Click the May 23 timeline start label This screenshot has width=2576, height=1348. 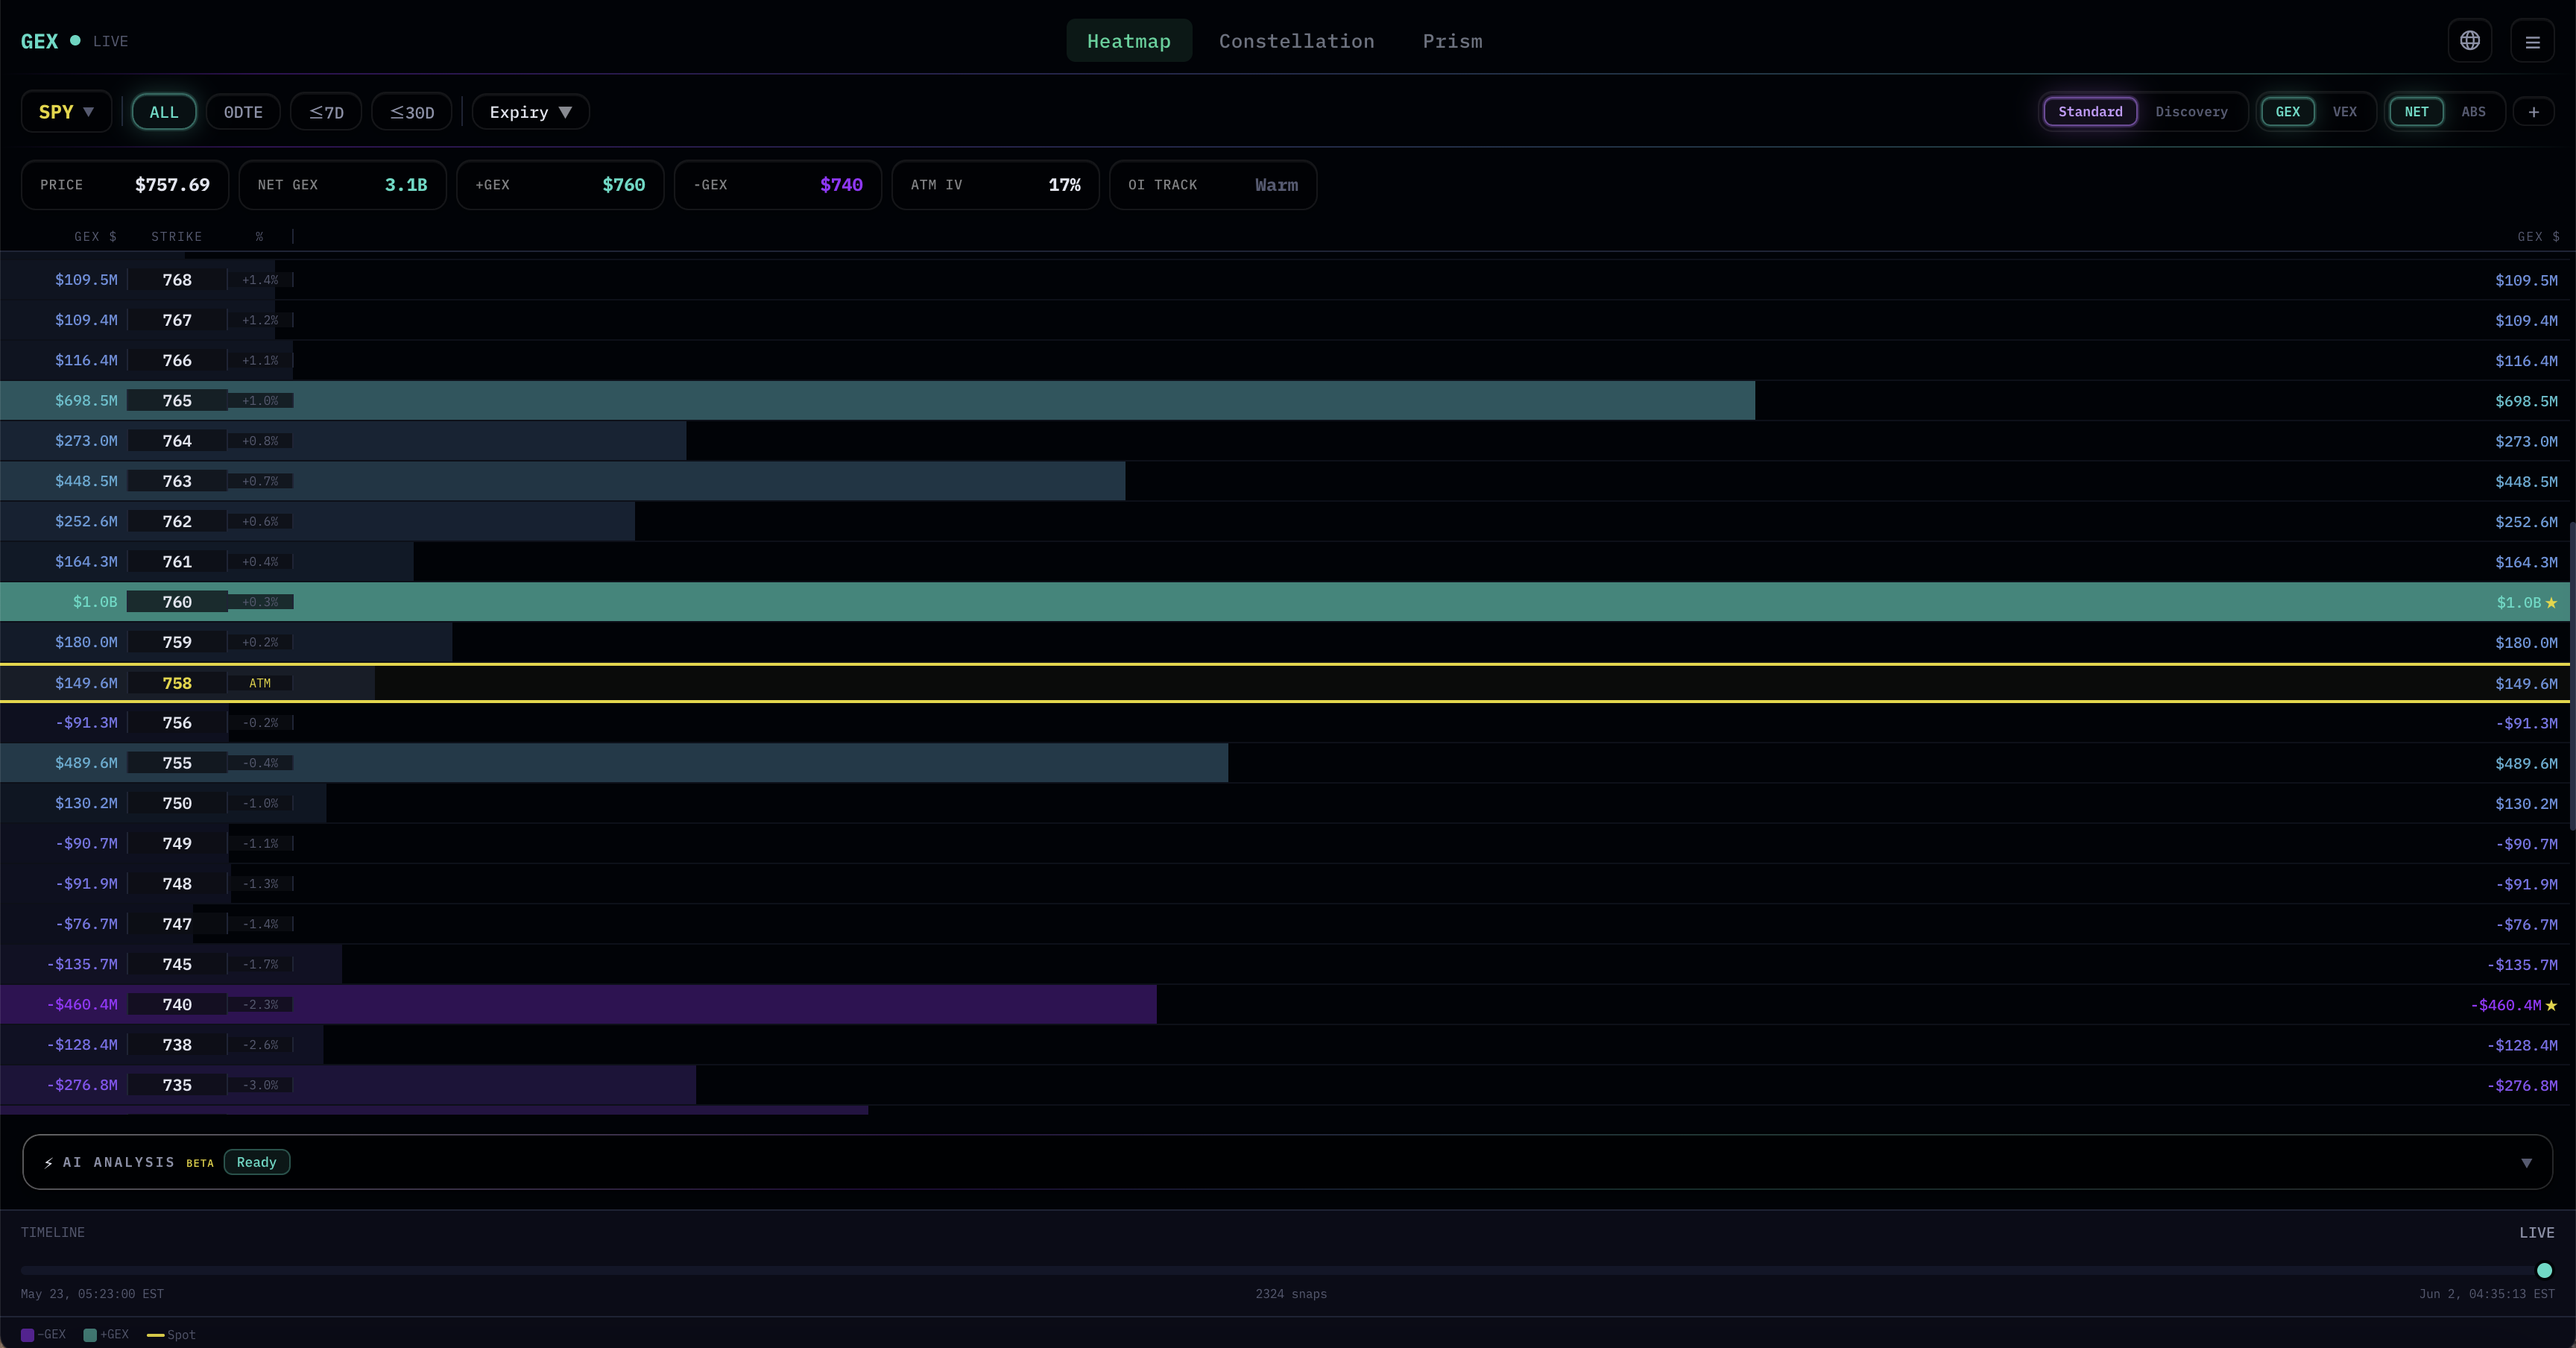92,1294
